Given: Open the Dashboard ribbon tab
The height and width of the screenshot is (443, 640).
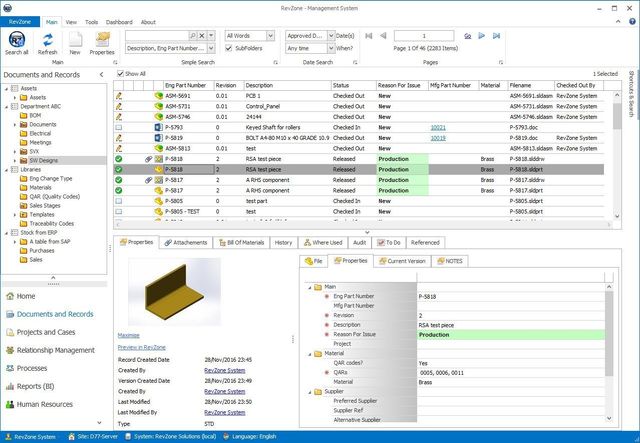Looking at the screenshot, I should tap(119, 21).
